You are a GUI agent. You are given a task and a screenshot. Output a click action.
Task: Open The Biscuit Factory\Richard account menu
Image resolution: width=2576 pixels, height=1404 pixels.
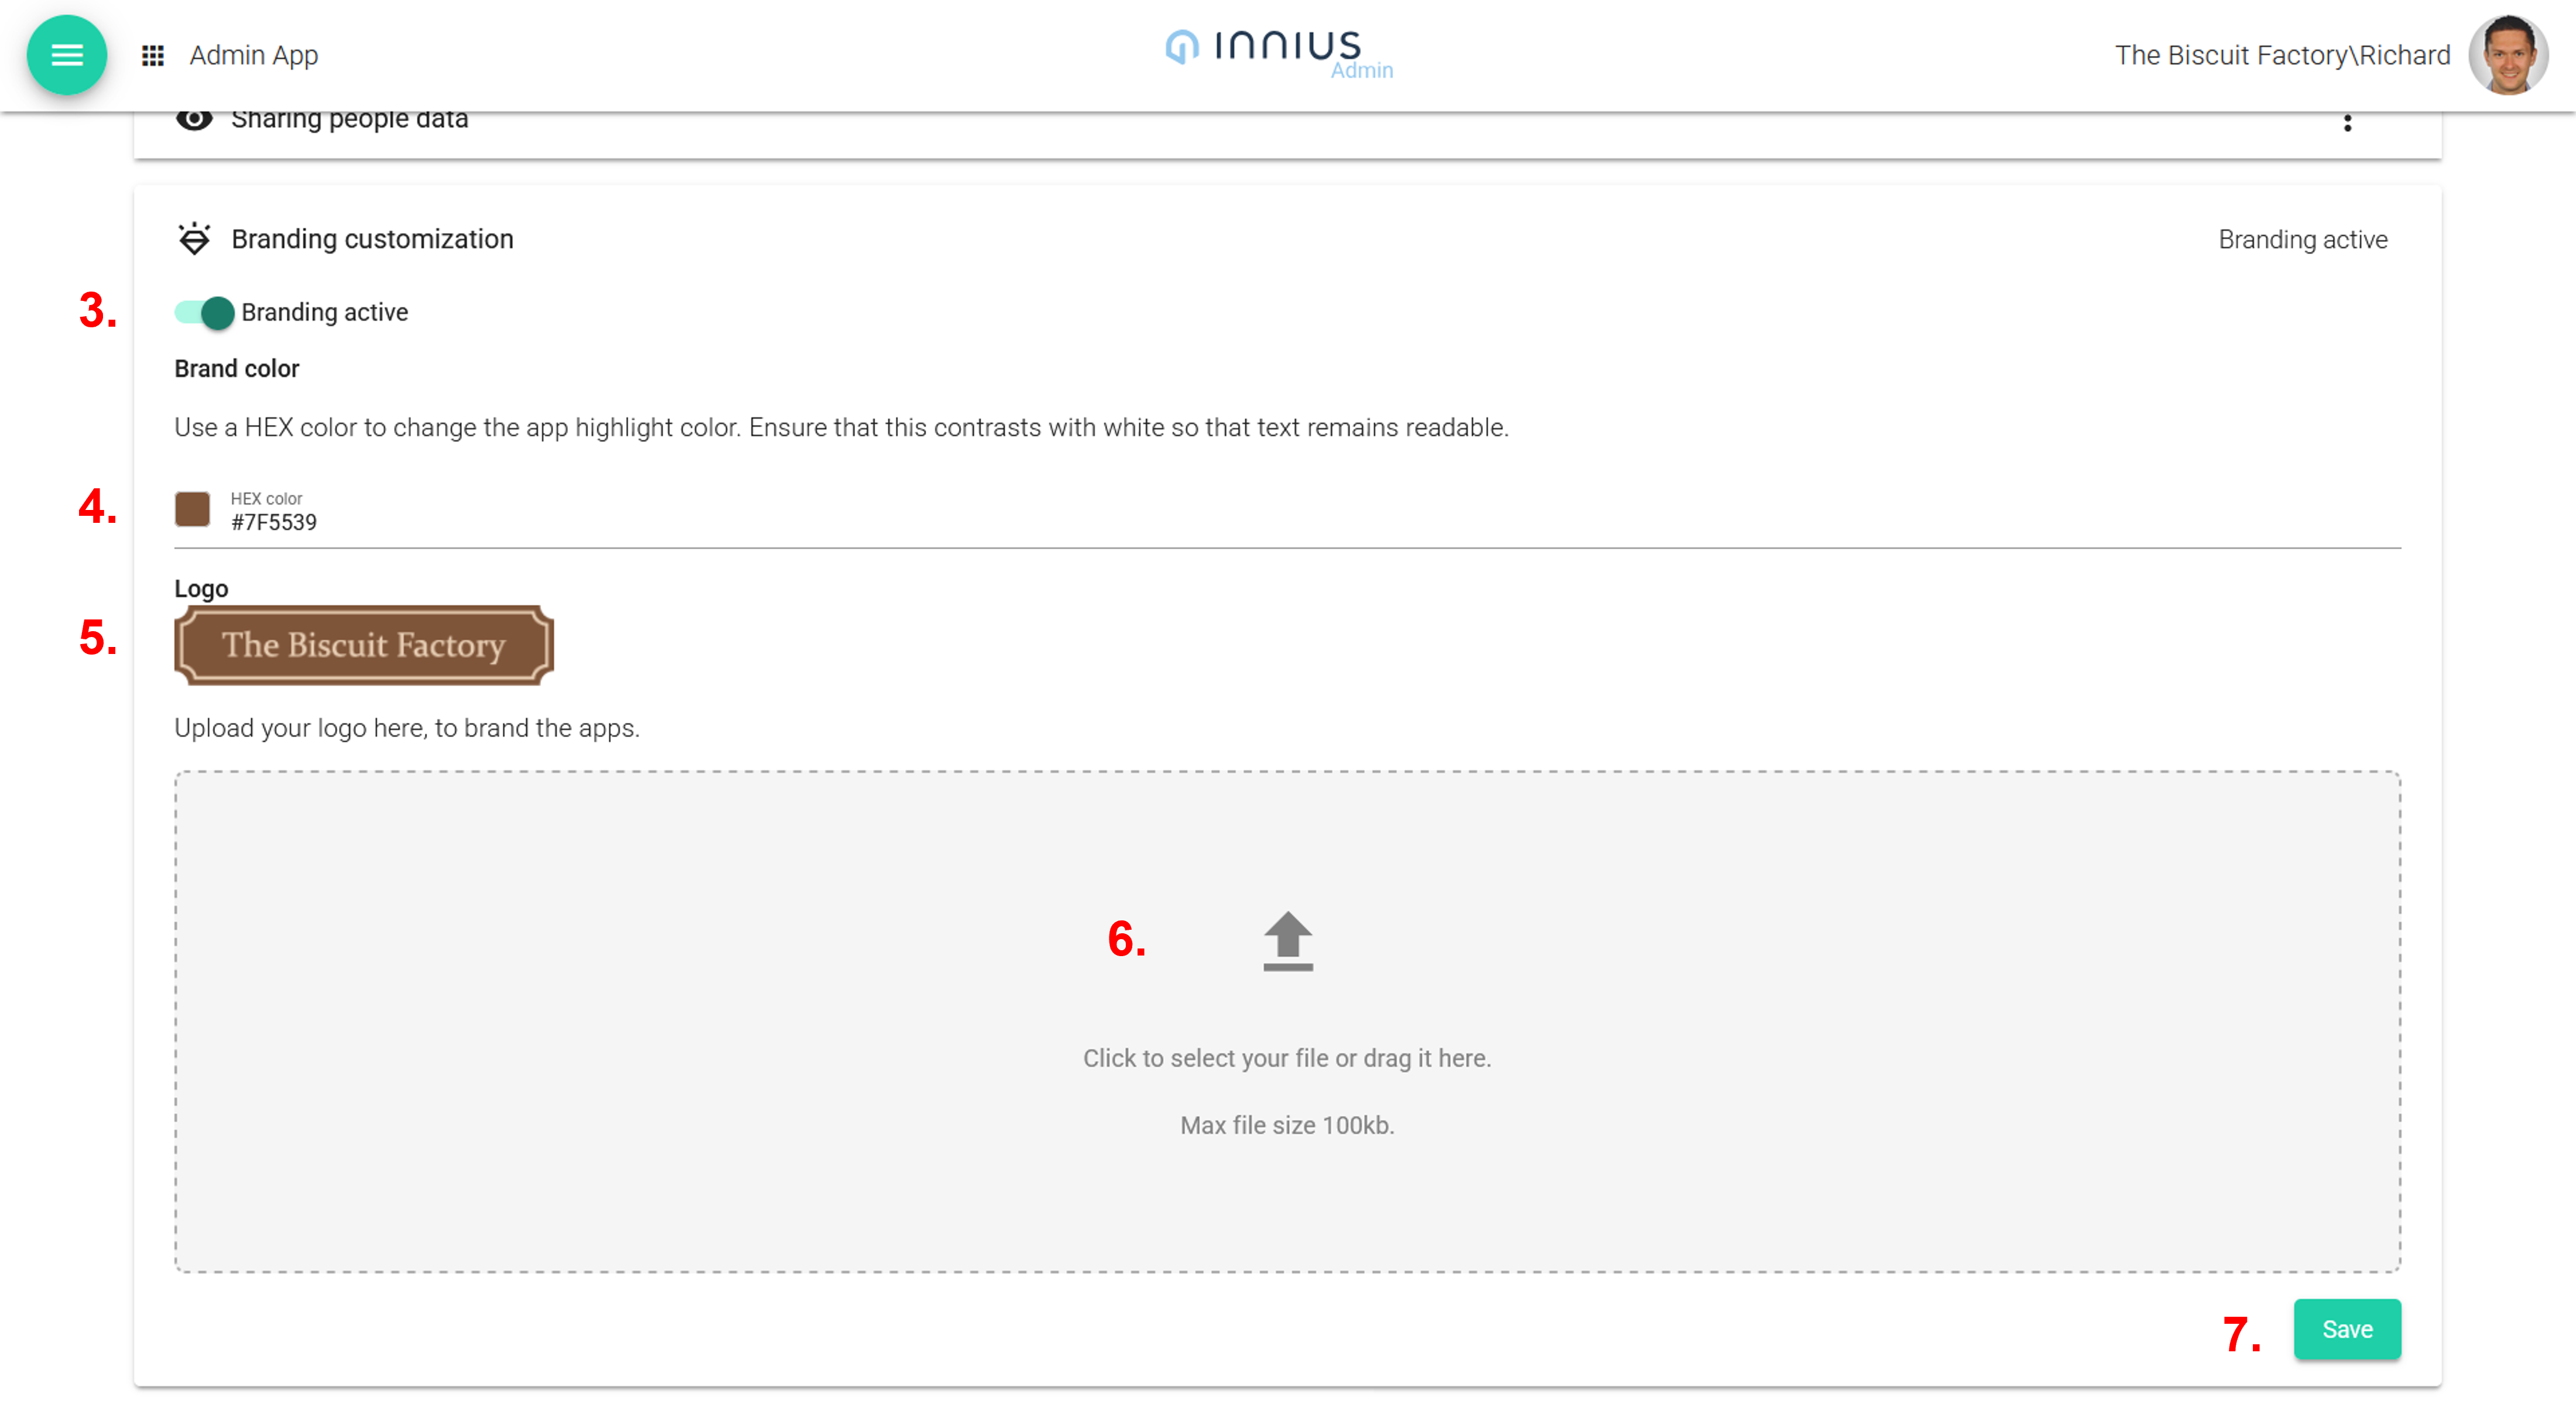click(x=2282, y=55)
